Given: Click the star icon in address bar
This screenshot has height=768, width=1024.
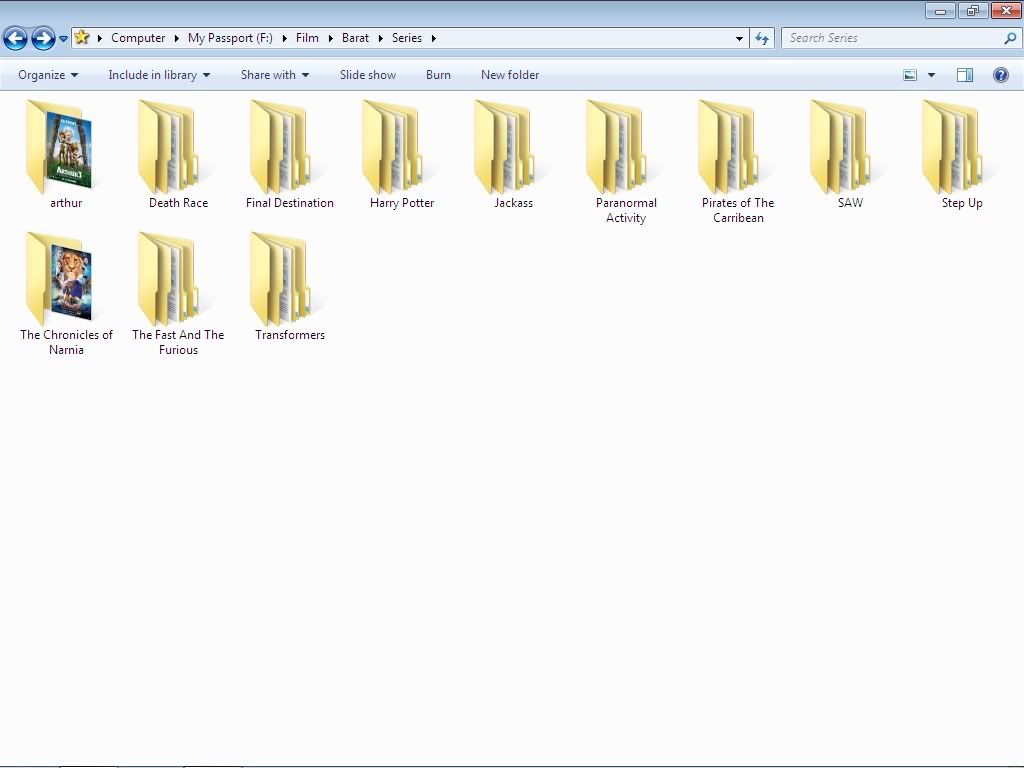Looking at the screenshot, I should 82,37.
